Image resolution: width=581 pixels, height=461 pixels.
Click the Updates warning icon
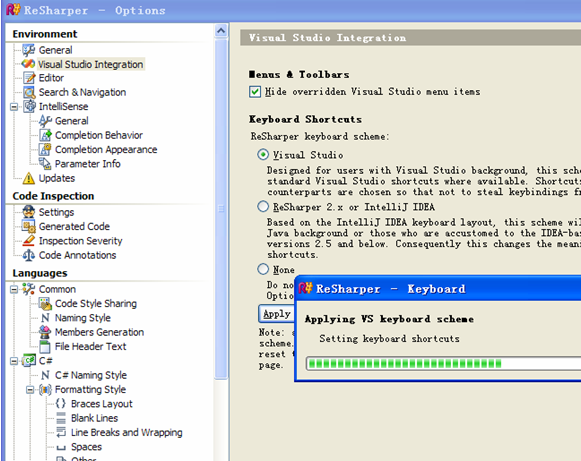(29, 178)
